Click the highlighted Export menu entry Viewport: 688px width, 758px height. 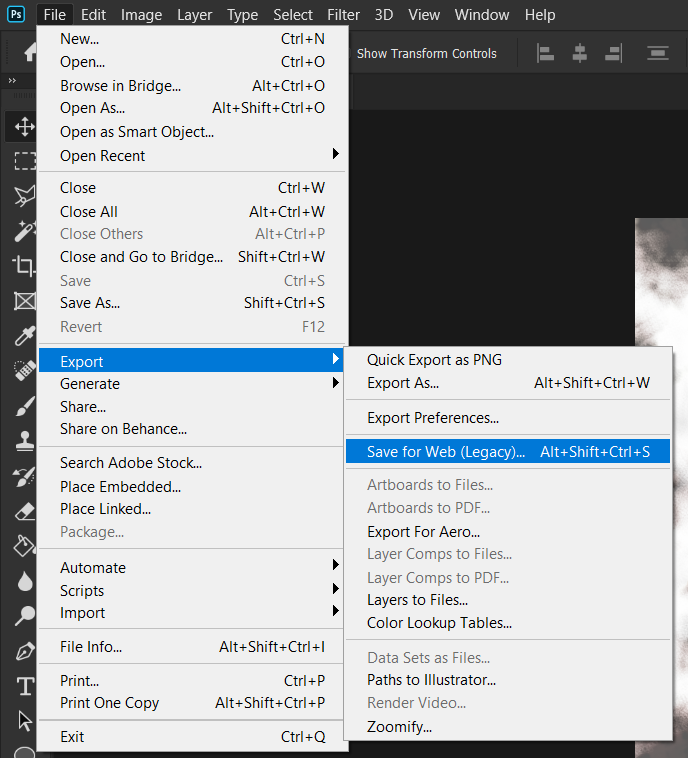pyautogui.click(x=190, y=360)
